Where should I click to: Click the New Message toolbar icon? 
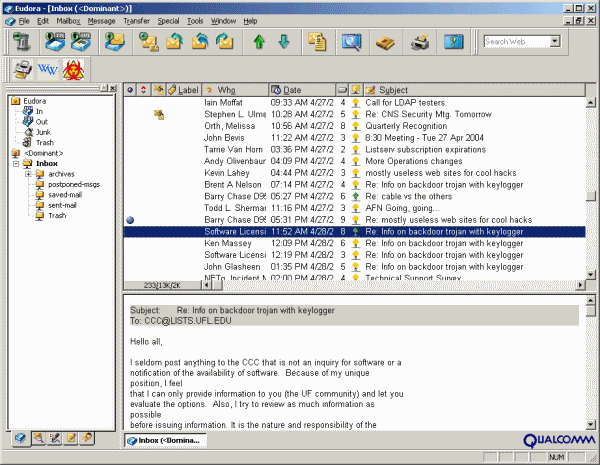point(149,41)
